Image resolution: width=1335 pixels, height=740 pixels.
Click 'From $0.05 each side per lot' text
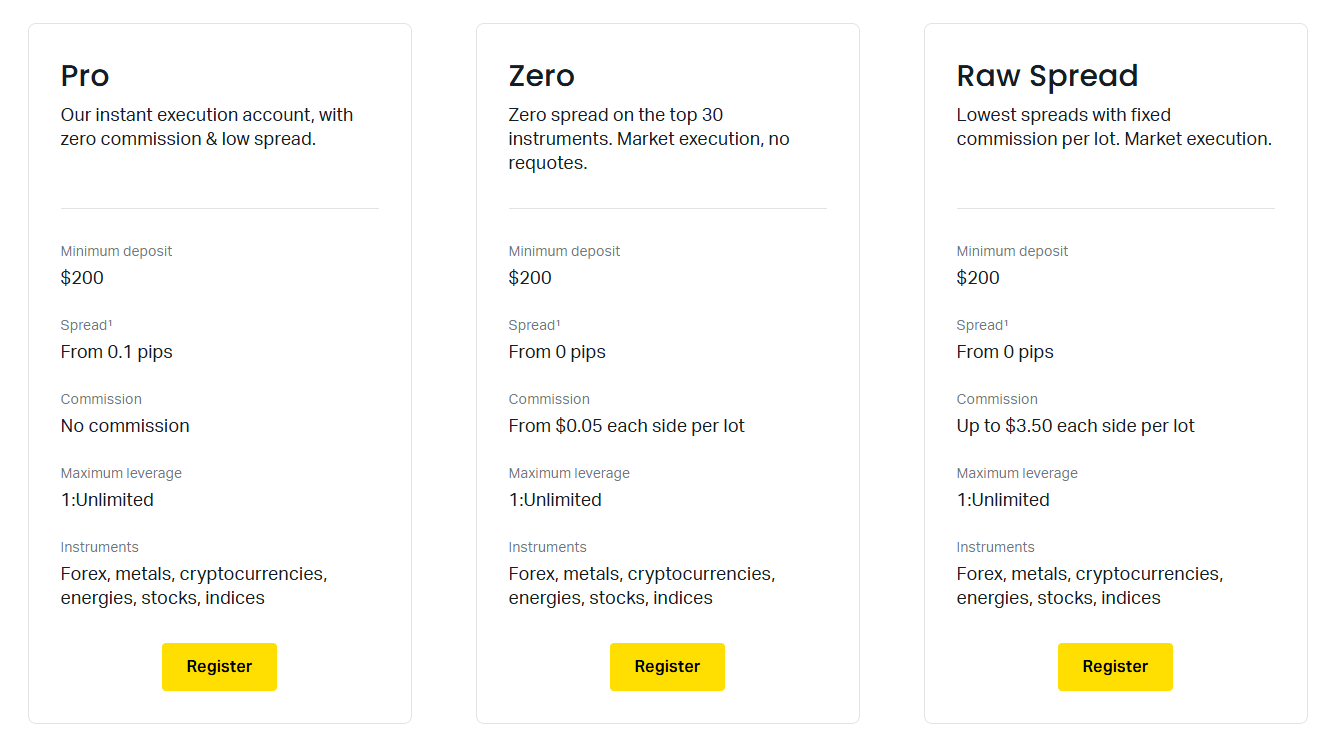pos(627,426)
